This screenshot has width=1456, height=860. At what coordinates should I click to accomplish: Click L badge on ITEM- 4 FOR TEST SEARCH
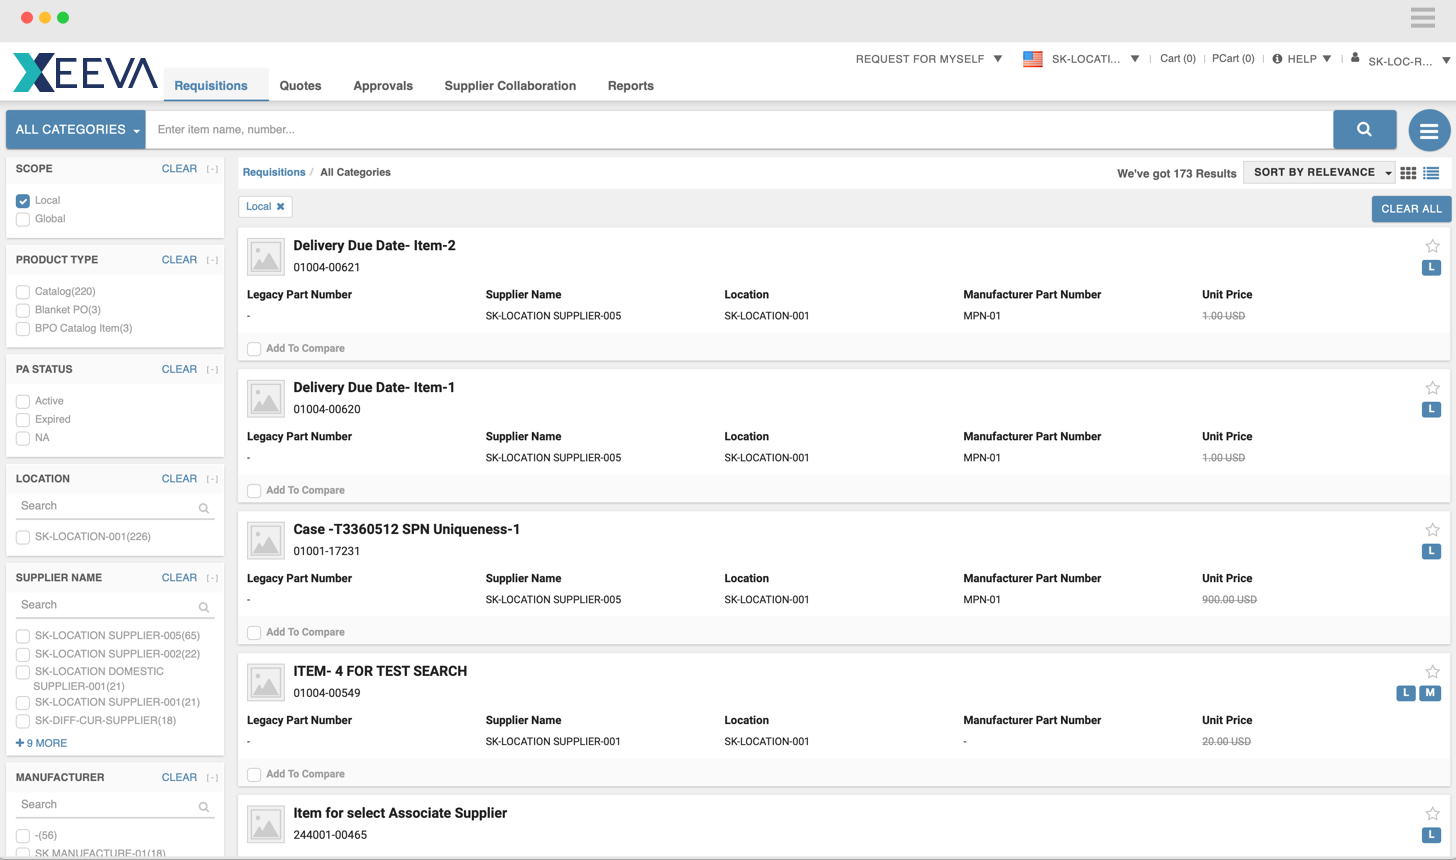1406,693
